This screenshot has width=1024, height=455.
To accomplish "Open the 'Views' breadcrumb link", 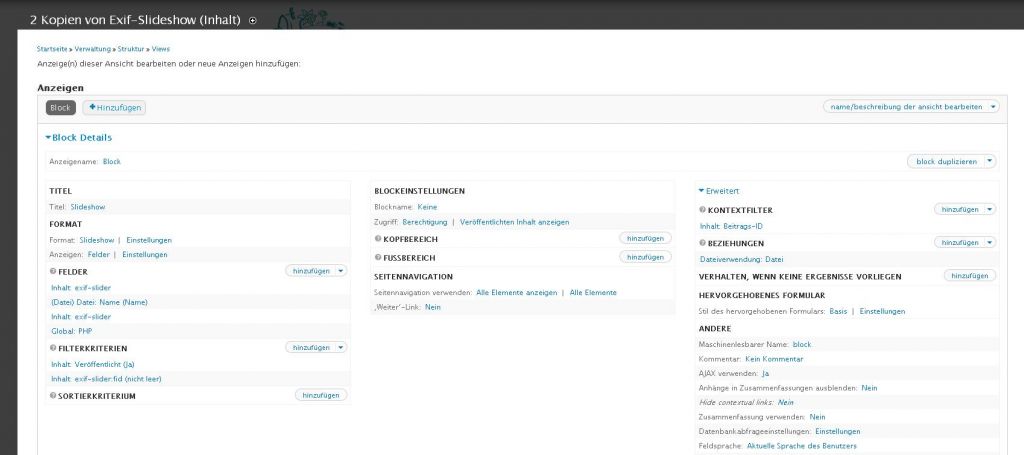I will coord(161,48).
